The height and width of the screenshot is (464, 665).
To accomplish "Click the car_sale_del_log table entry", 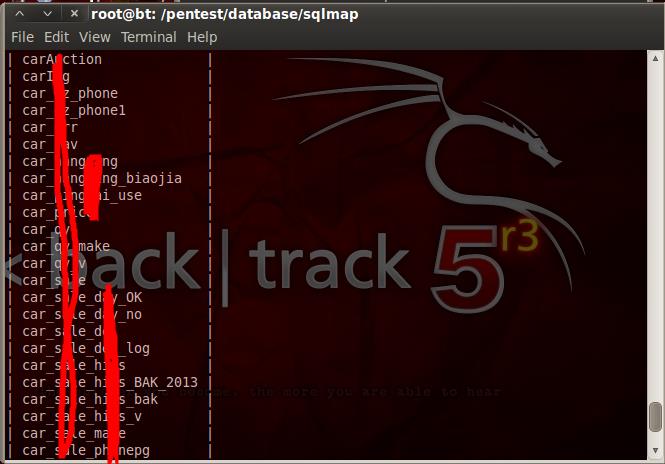I will pyautogui.click(x=86, y=349).
